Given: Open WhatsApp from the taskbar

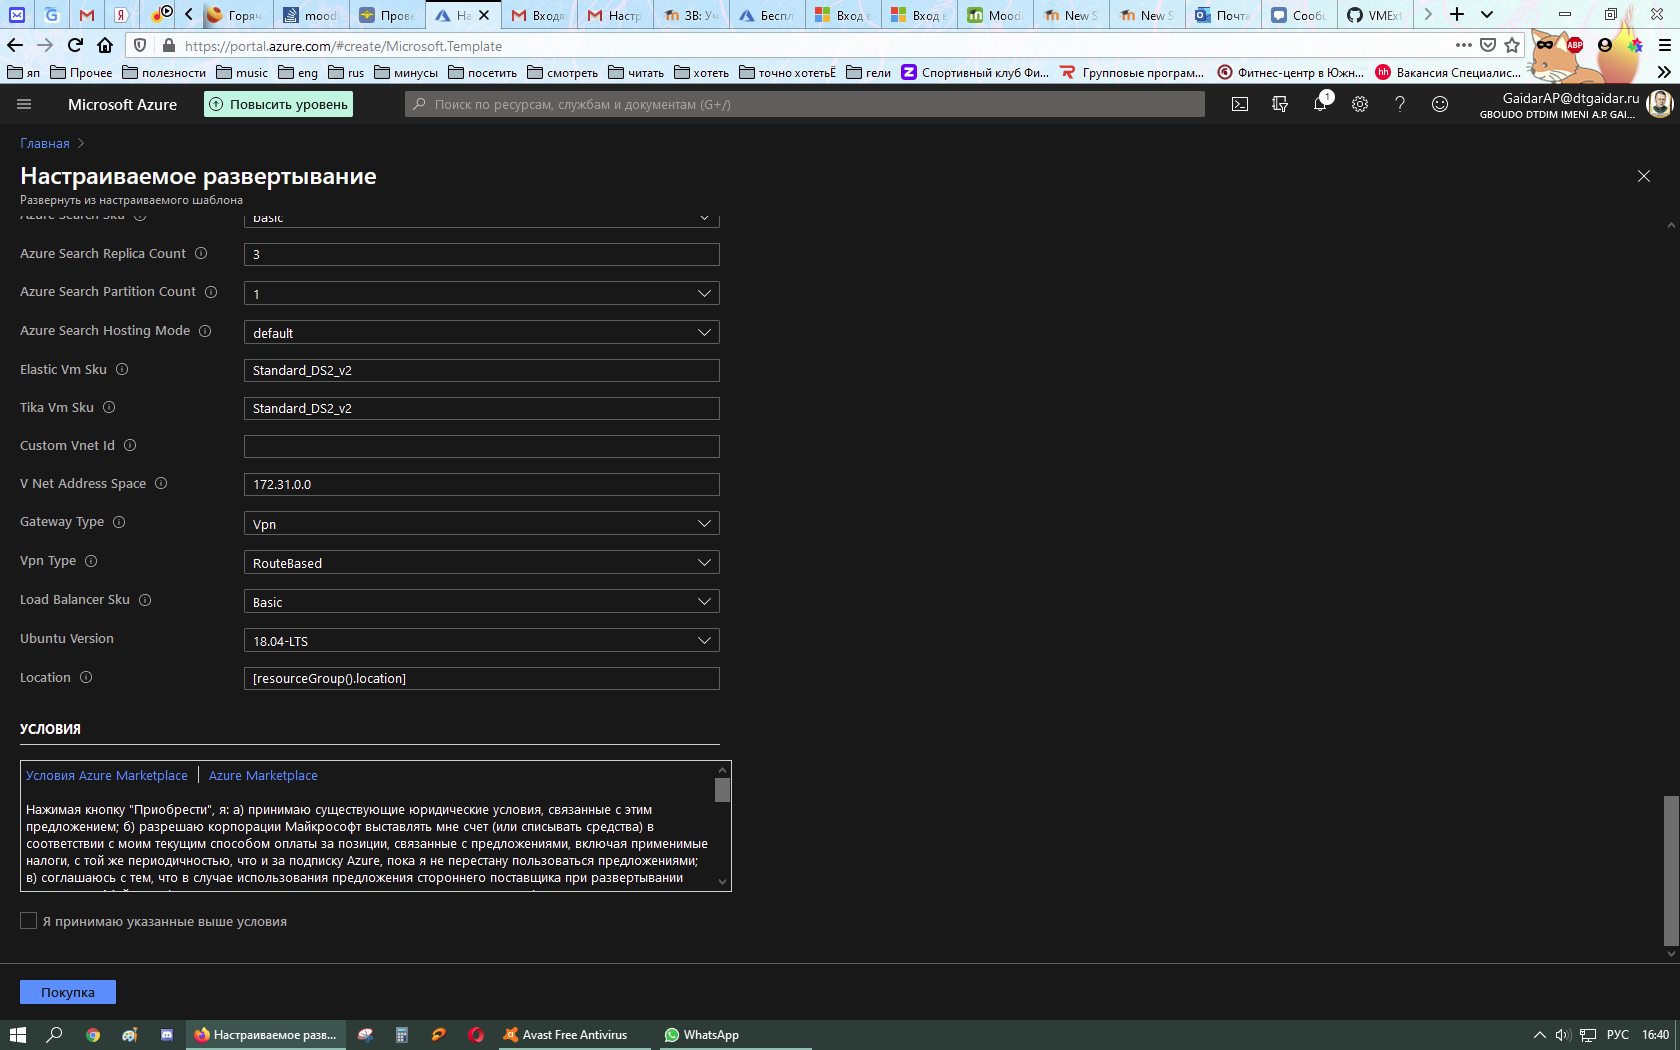Looking at the screenshot, I should pyautogui.click(x=700, y=1035).
